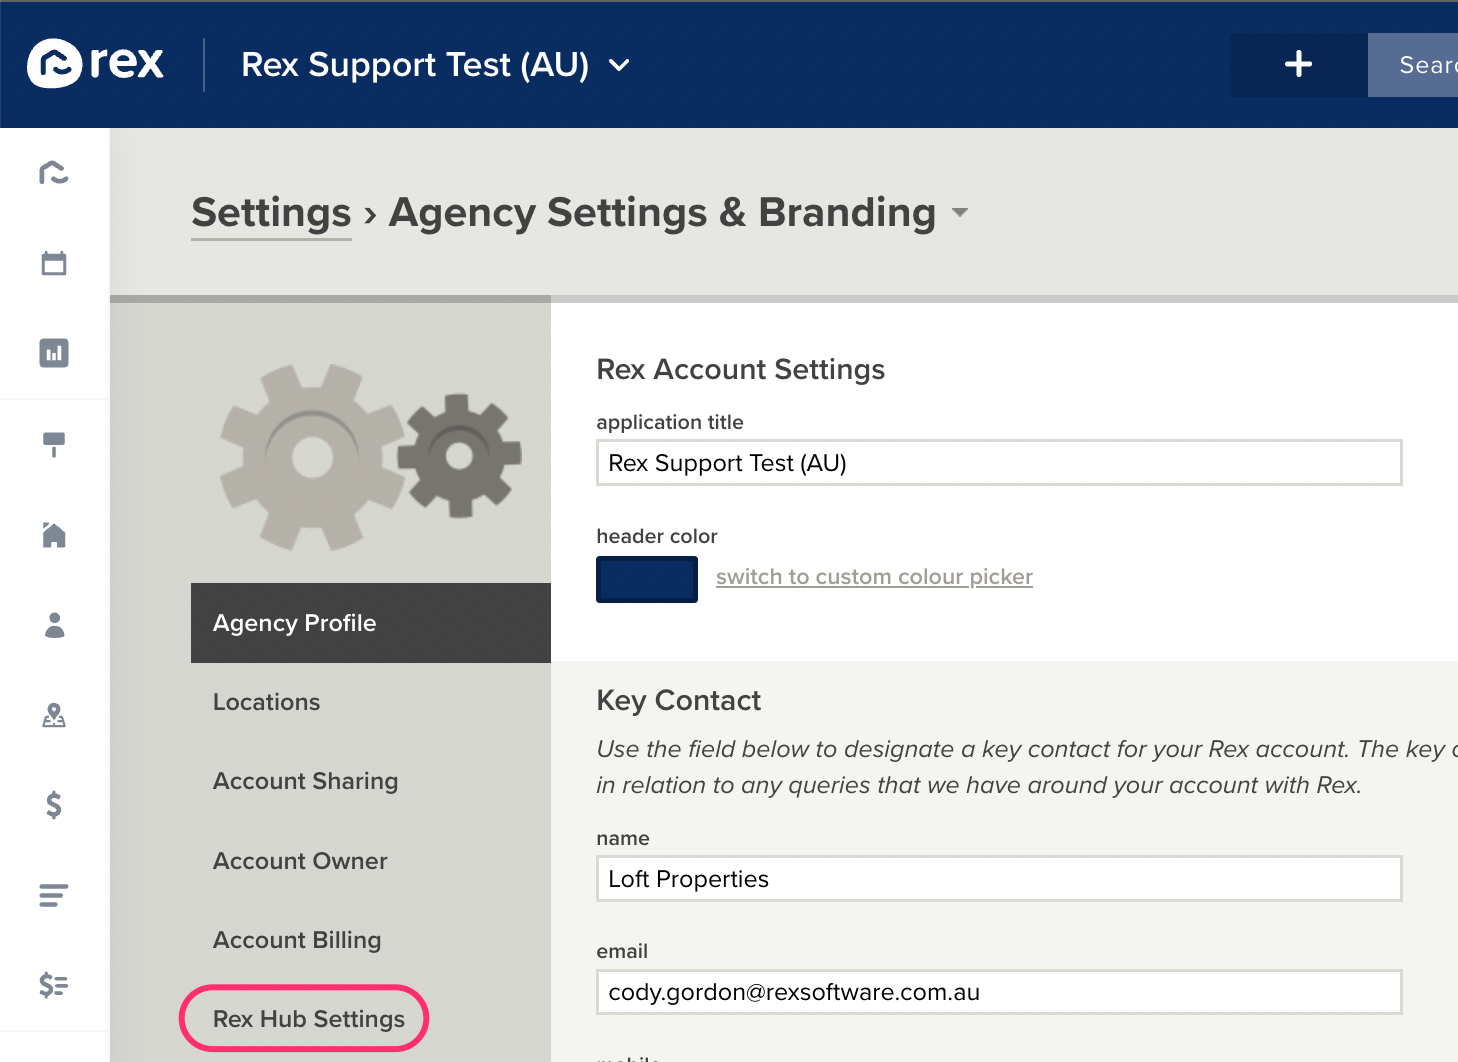Focus the key contact name field
Image resolution: width=1458 pixels, height=1062 pixels.
point(999,879)
